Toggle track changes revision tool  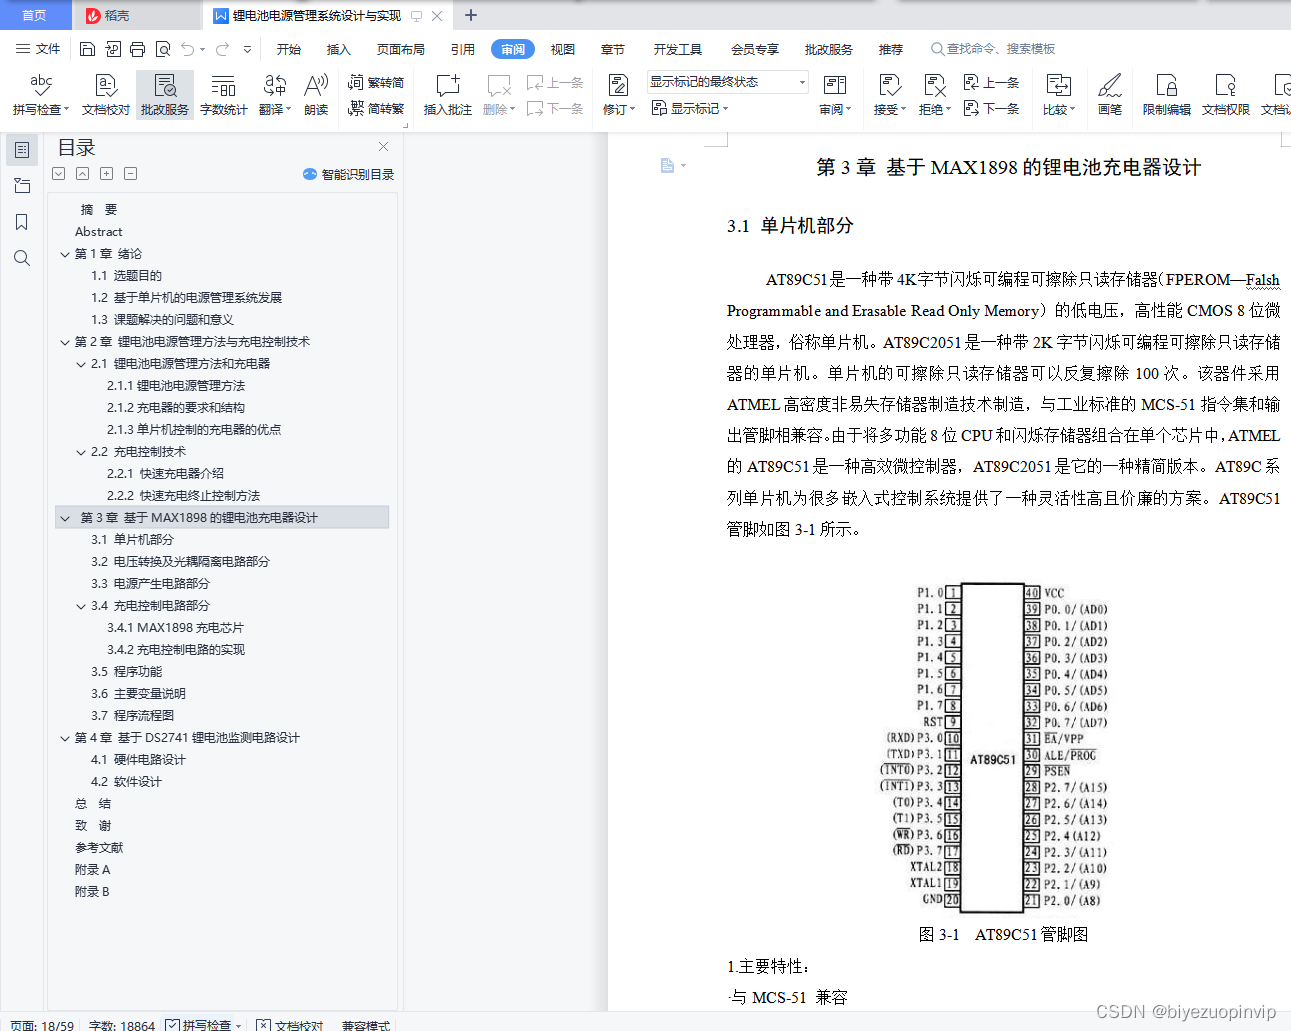618,95
